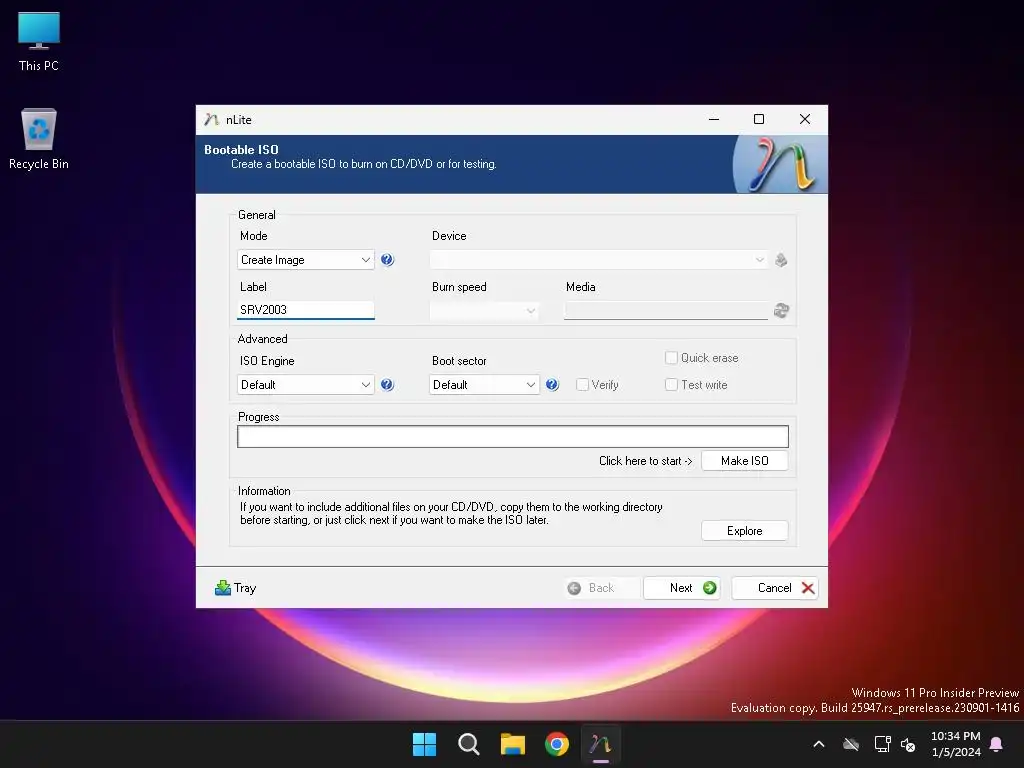Refresh the Media info icon

coord(781,310)
